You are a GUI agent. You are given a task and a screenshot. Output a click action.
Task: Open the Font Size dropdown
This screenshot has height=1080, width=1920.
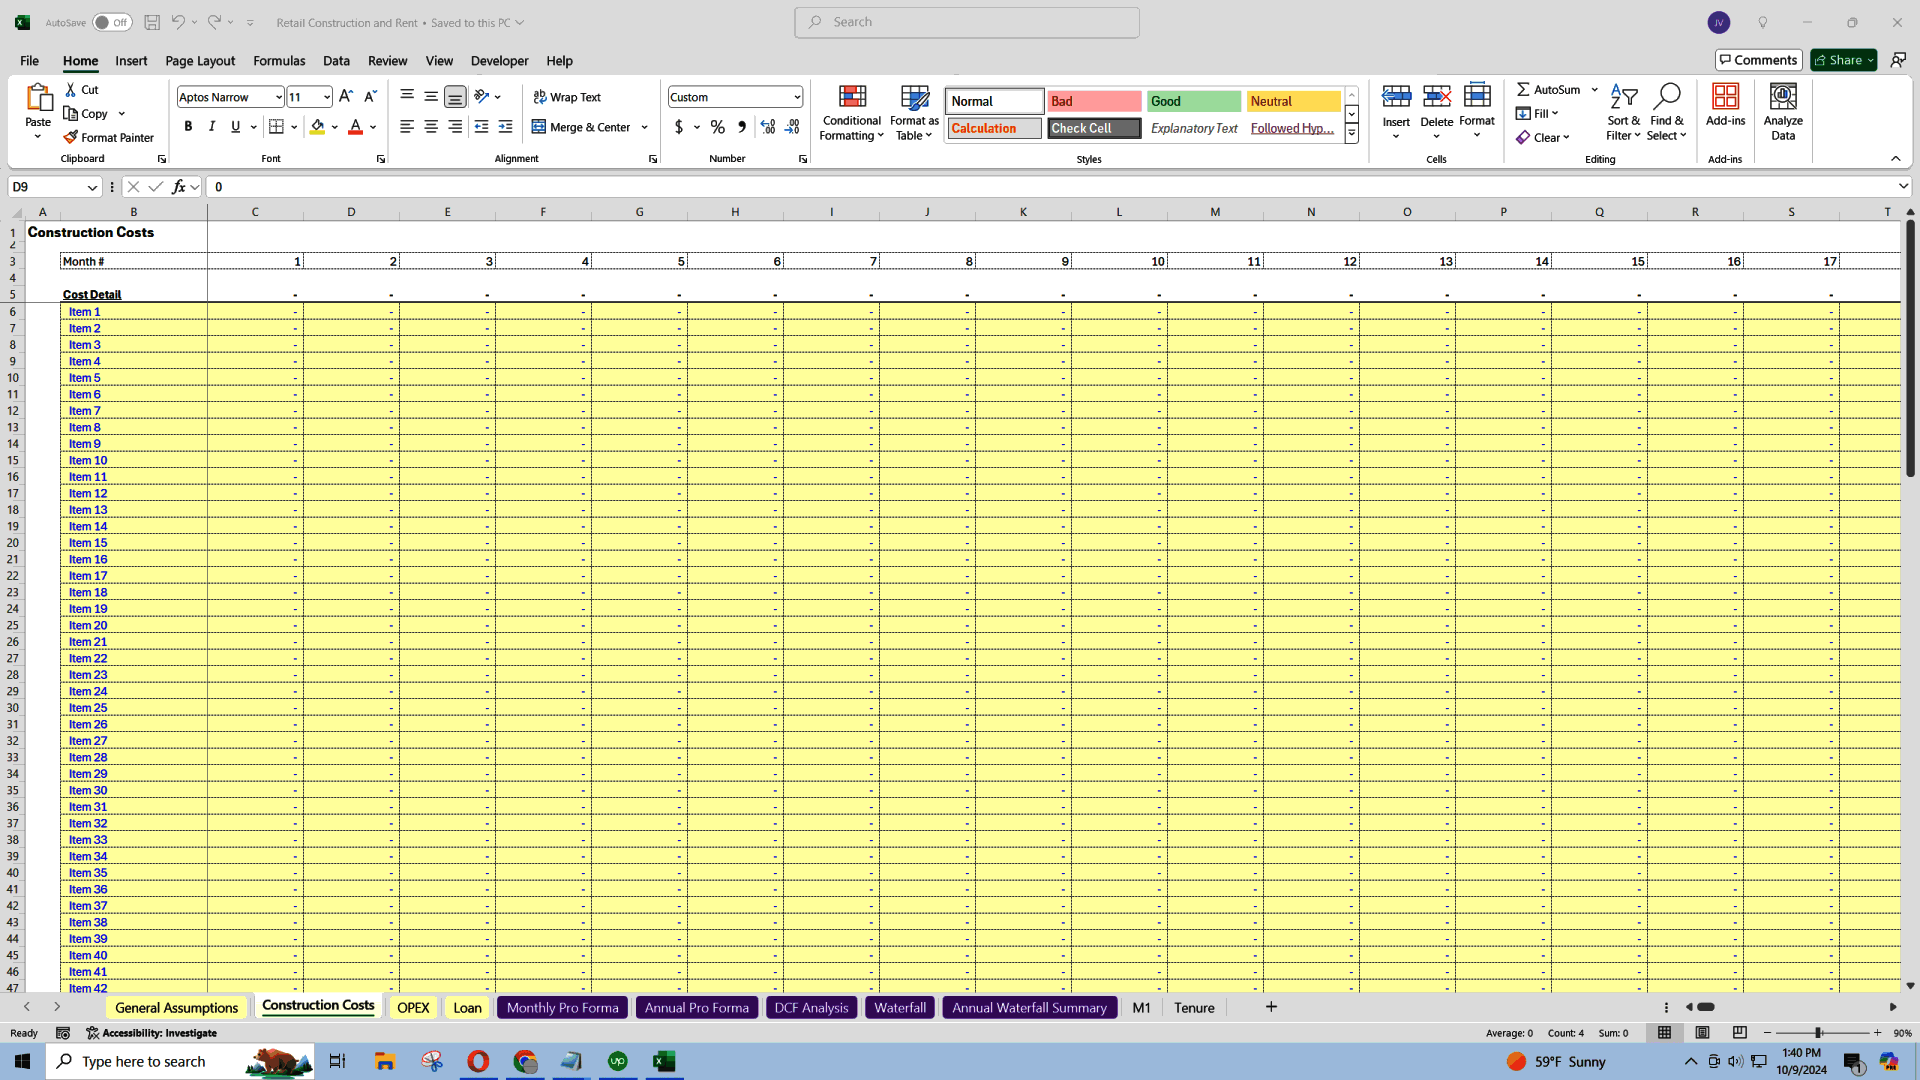tap(324, 97)
